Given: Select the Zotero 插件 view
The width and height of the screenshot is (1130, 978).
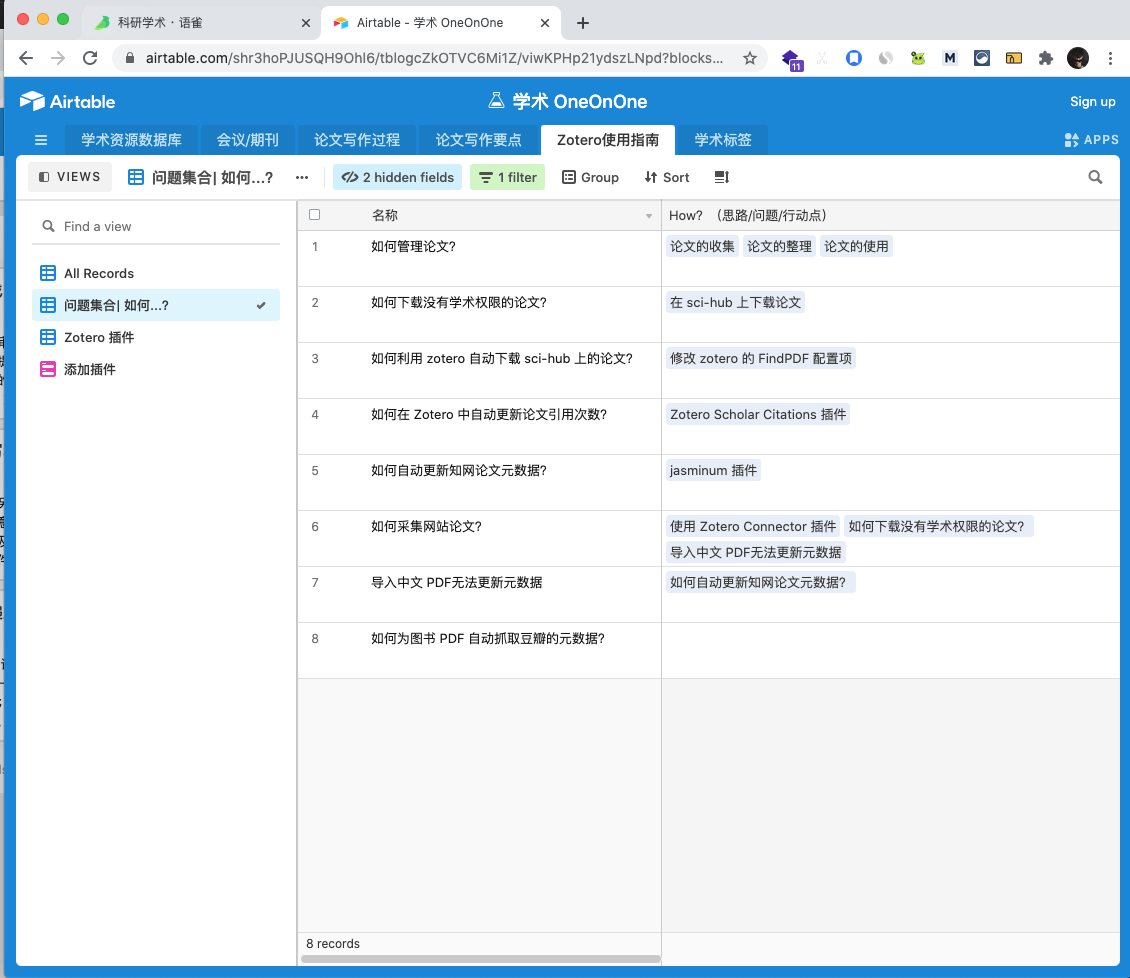Looking at the screenshot, I should point(156,337).
